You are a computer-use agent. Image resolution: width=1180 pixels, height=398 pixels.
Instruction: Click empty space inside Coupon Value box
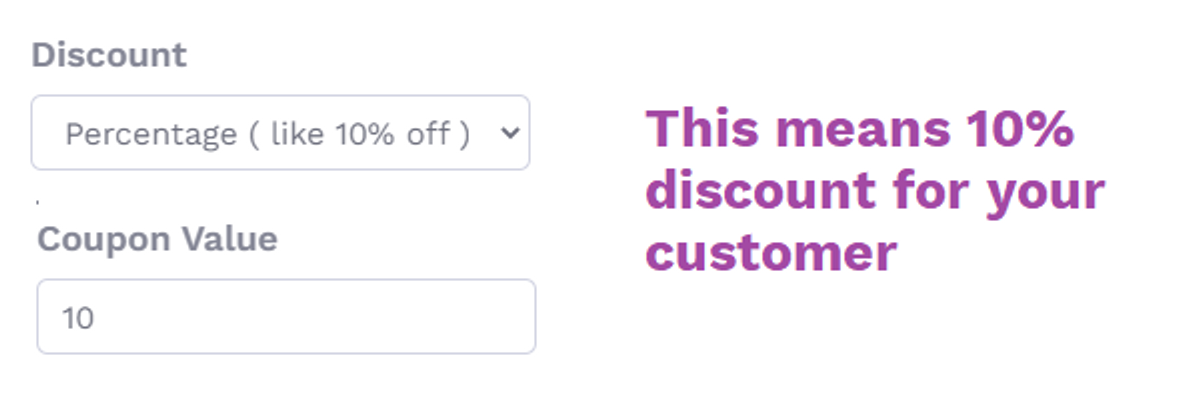pyautogui.click(x=316, y=317)
